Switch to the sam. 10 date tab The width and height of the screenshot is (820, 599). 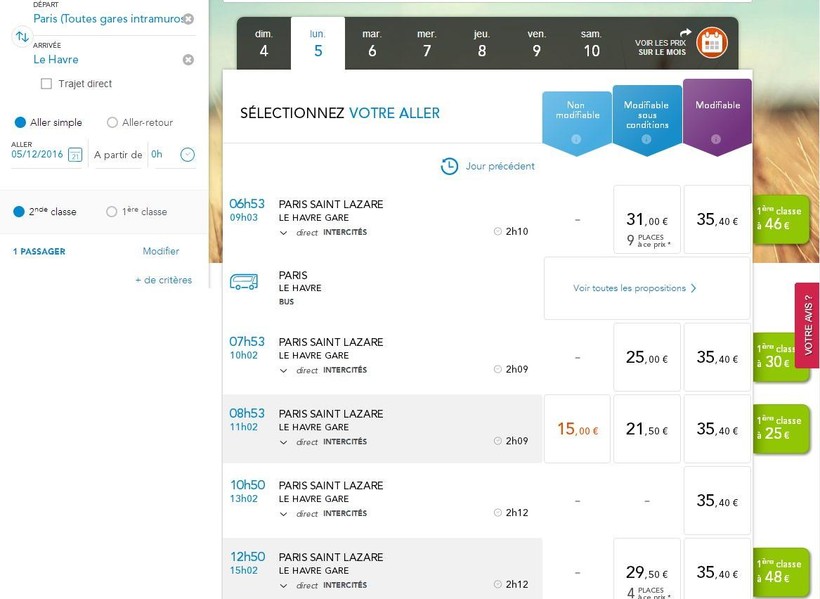[x=591, y=43]
